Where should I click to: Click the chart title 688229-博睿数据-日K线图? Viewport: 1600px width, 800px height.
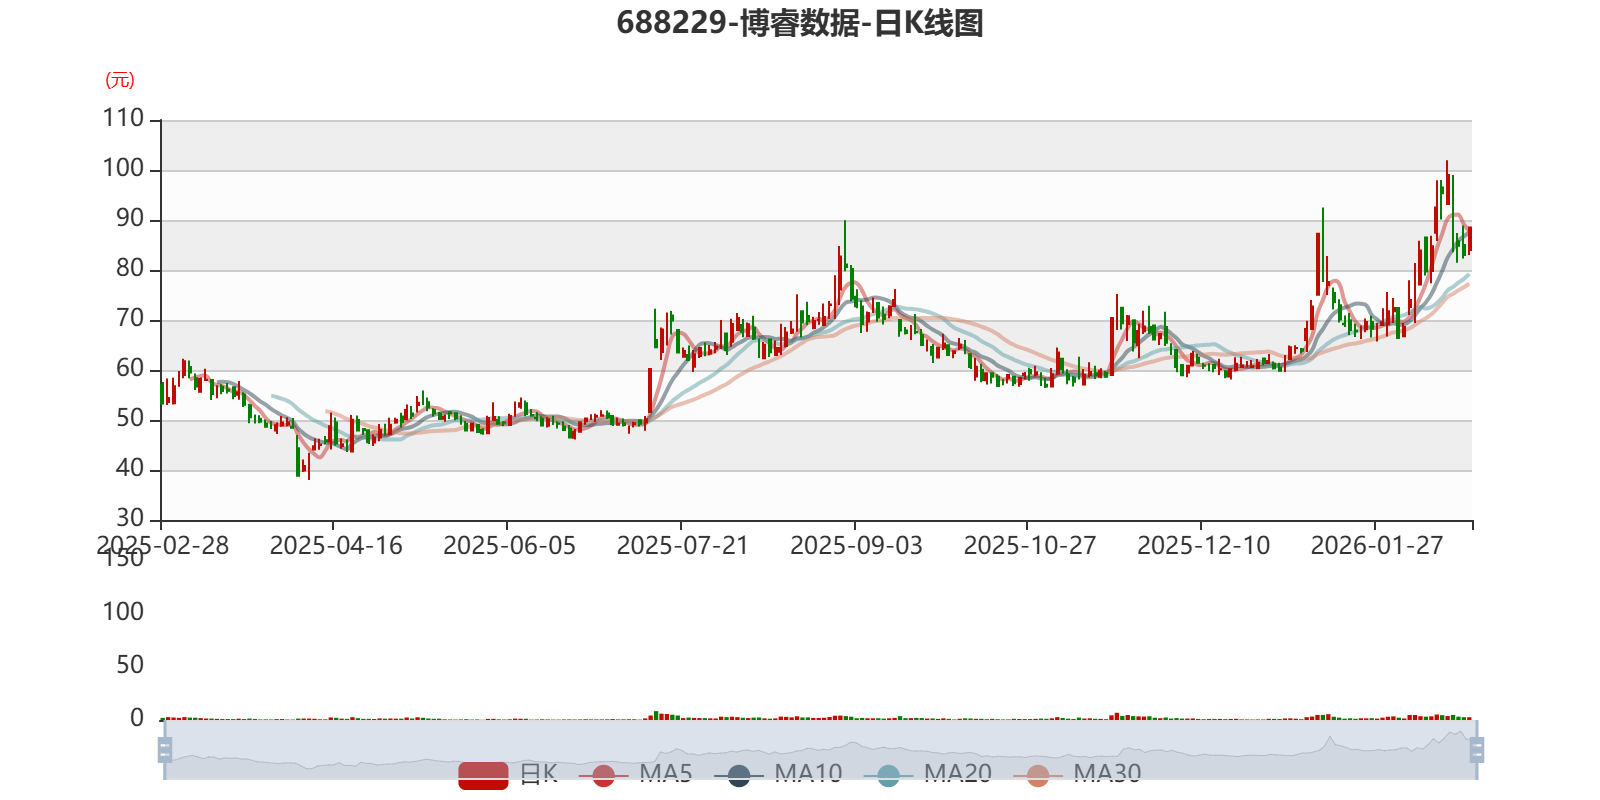coord(800,23)
